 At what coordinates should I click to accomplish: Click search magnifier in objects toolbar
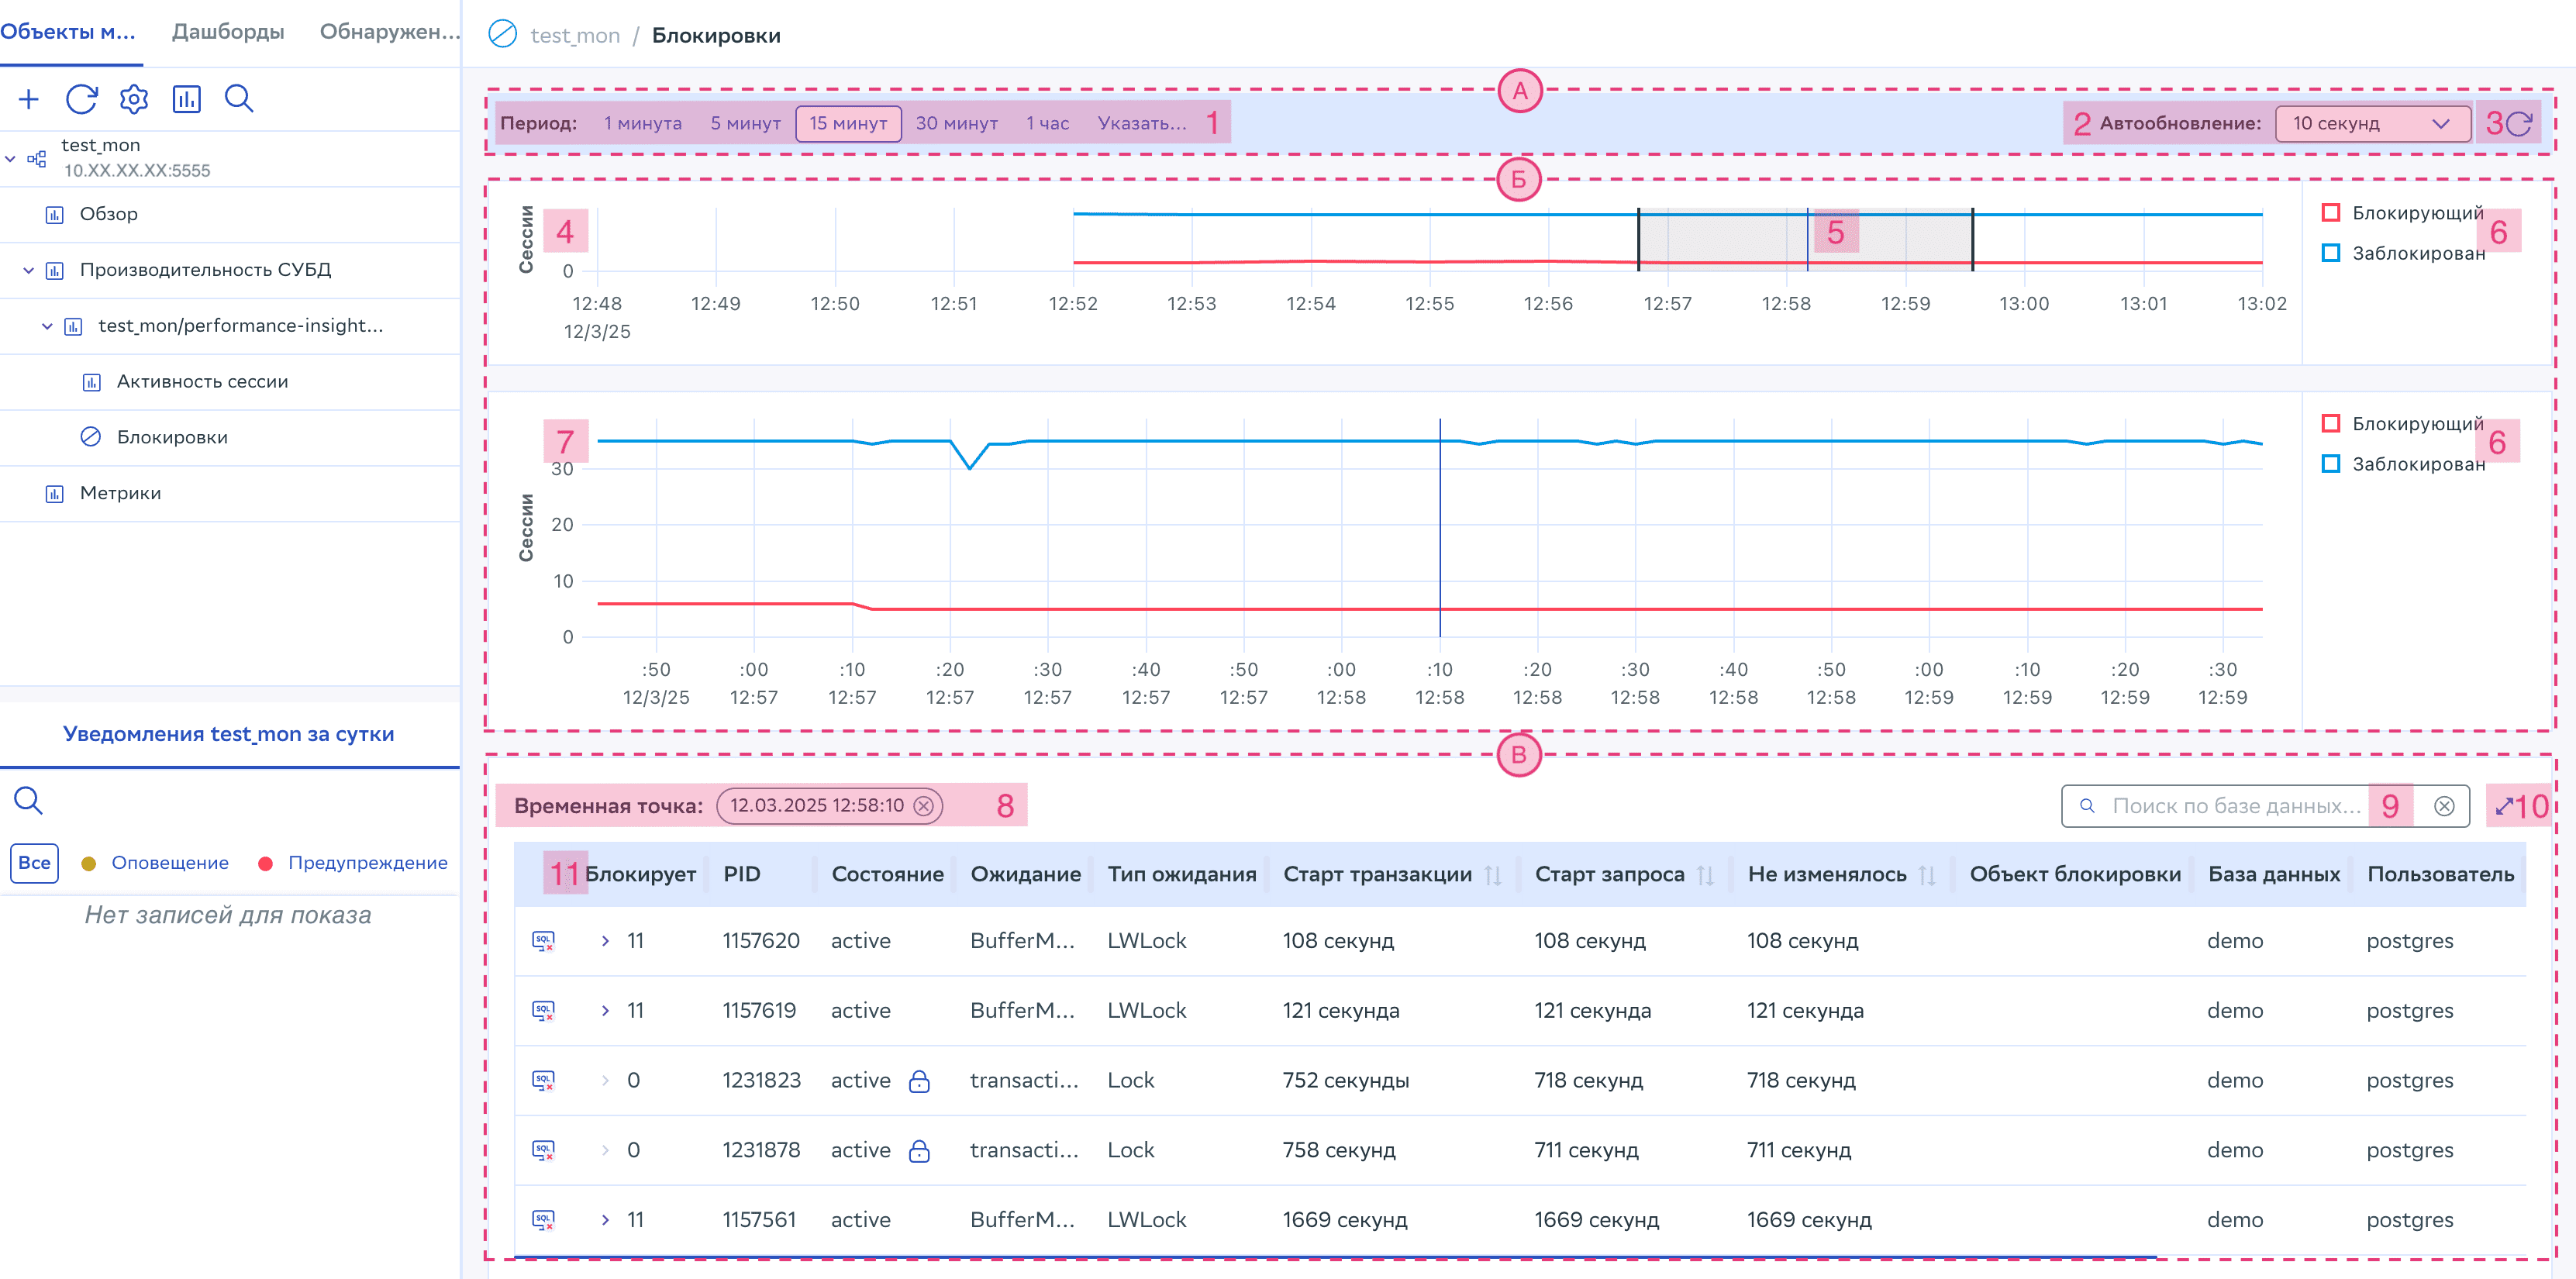[239, 99]
